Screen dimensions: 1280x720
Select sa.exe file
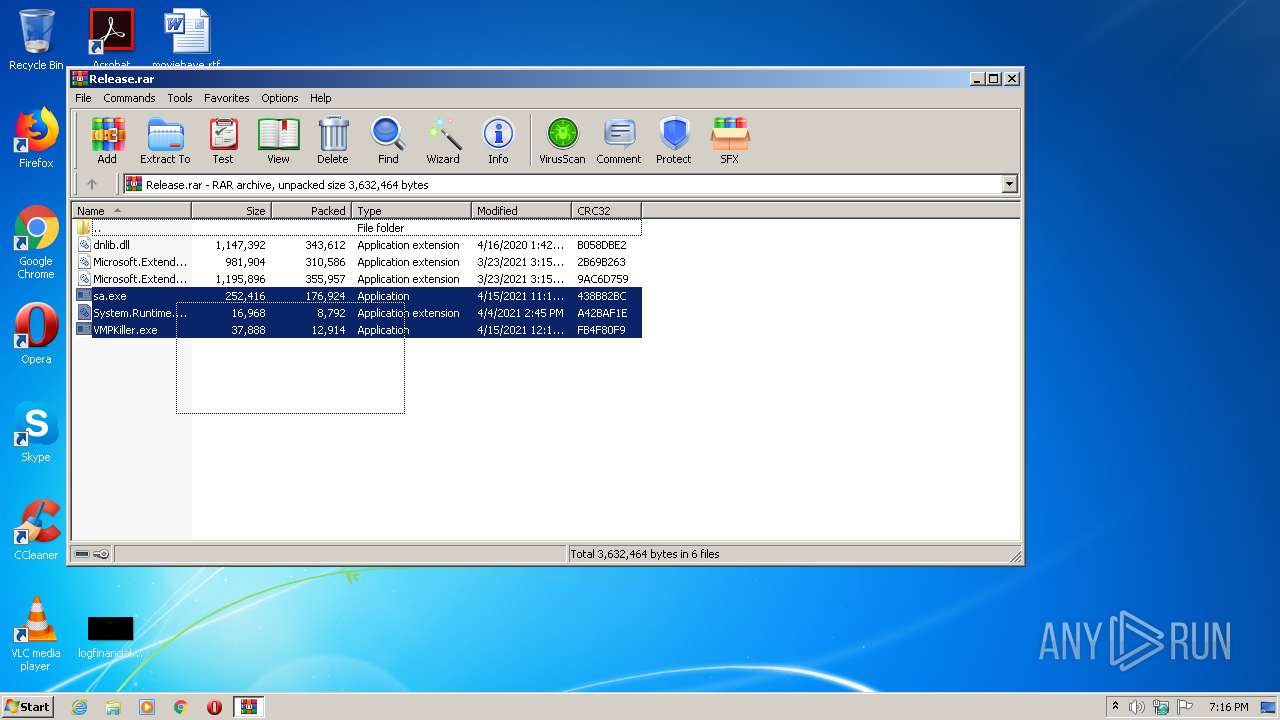click(x=358, y=296)
